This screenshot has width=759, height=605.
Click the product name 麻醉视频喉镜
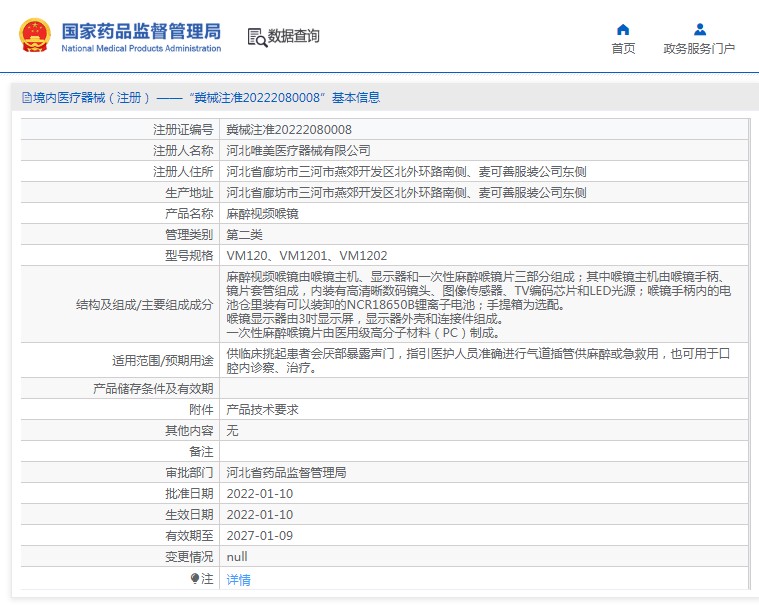[262, 214]
